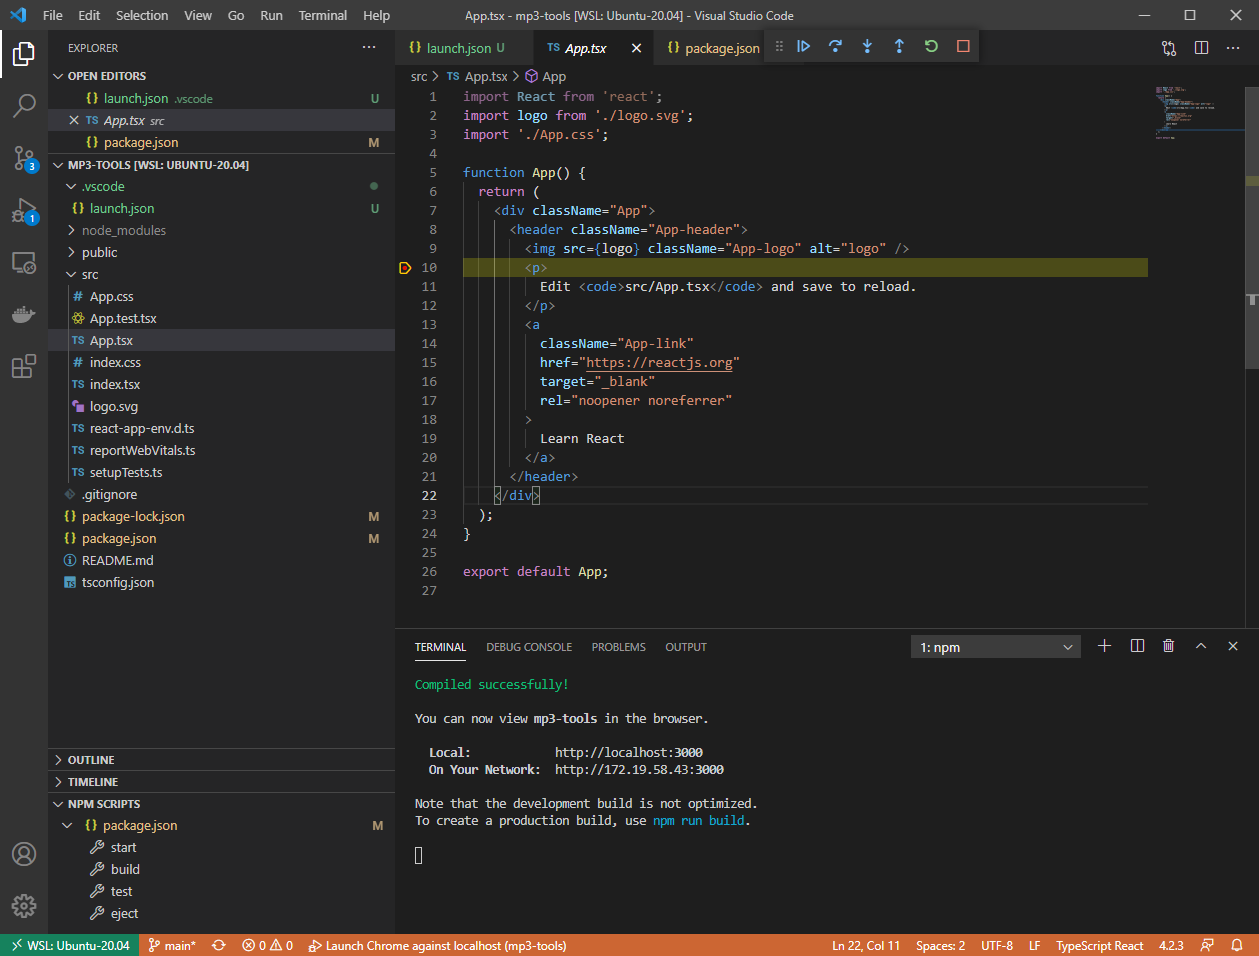Click the WSL: Ubuntu-20.04 remote indicator
The width and height of the screenshot is (1259, 956).
(x=70, y=945)
